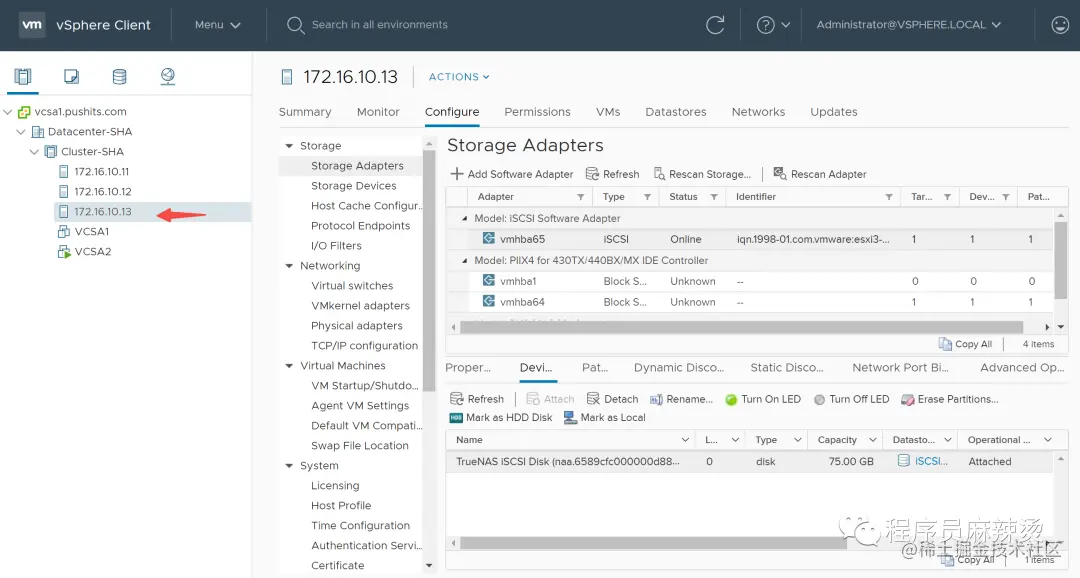
Task: Click the Detach device icon
Action: coord(593,399)
